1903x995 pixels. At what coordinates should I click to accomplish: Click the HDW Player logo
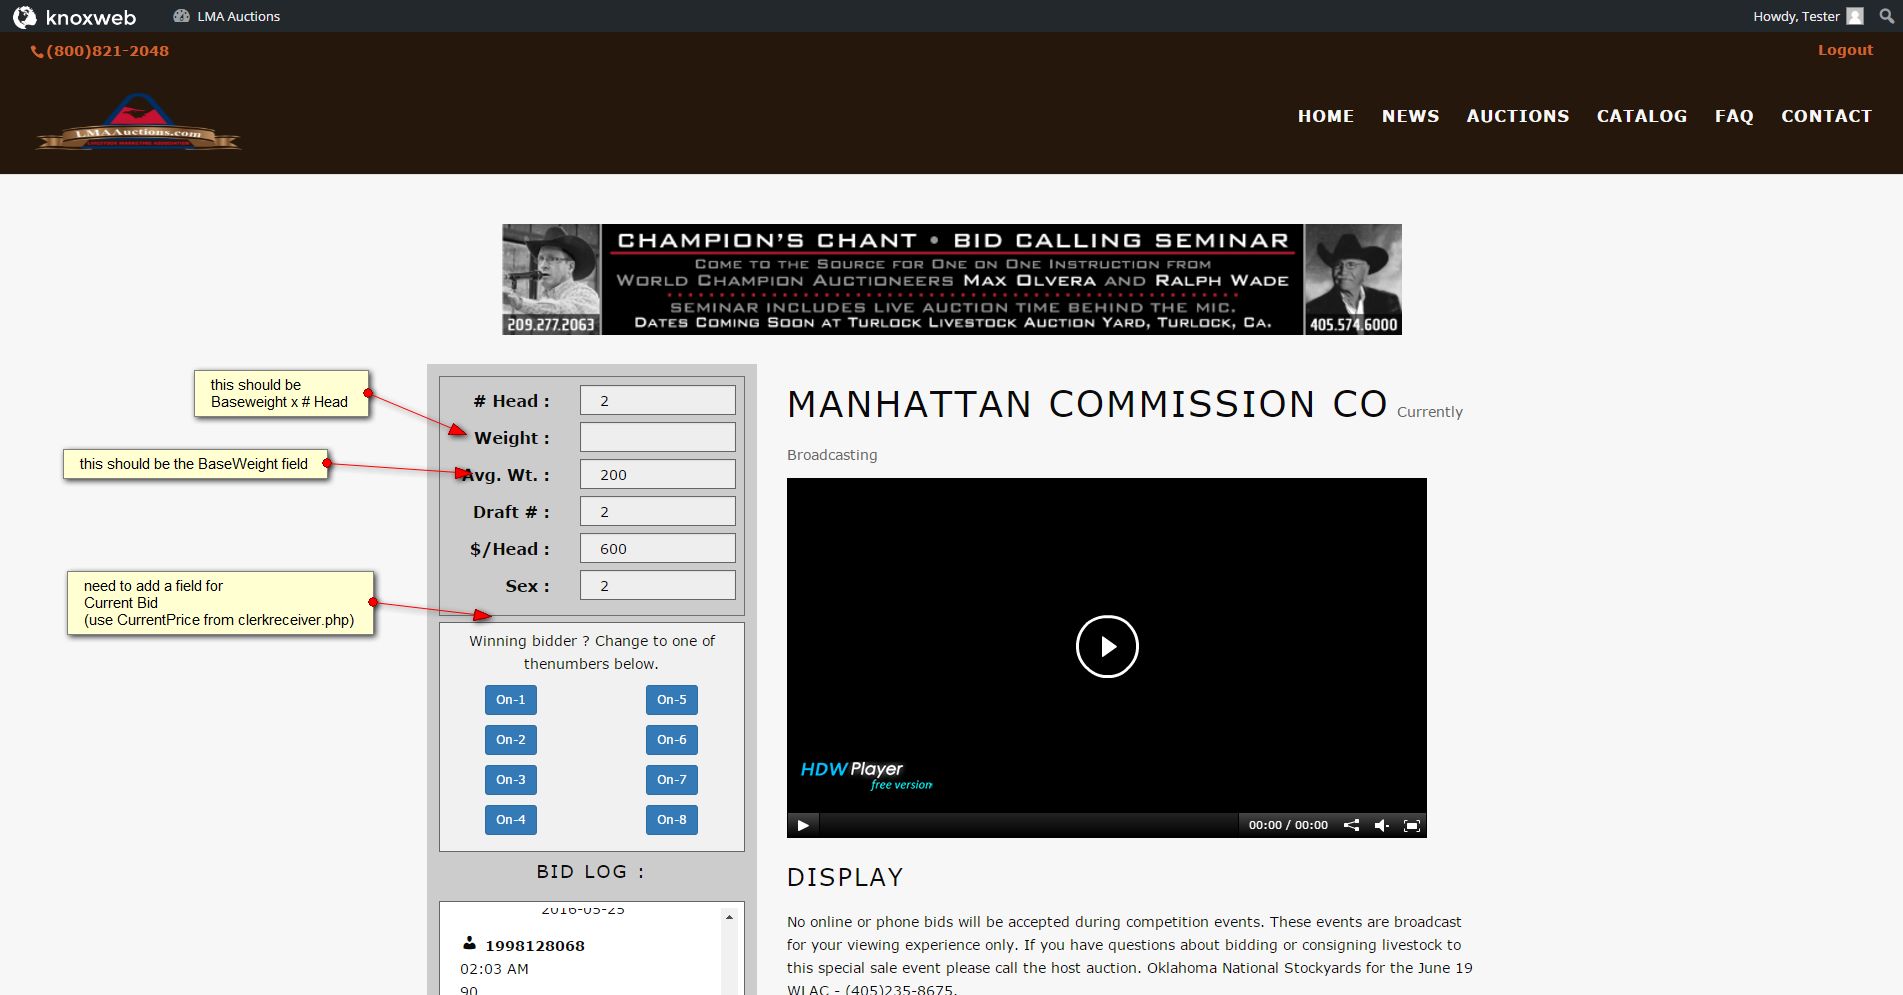tap(866, 775)
